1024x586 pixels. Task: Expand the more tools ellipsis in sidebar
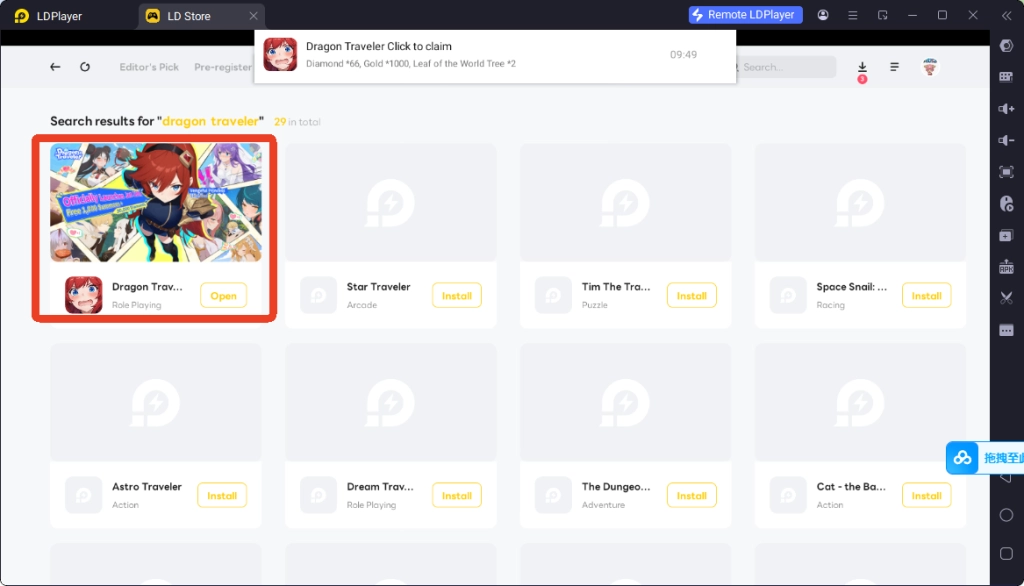(1006, 330)
